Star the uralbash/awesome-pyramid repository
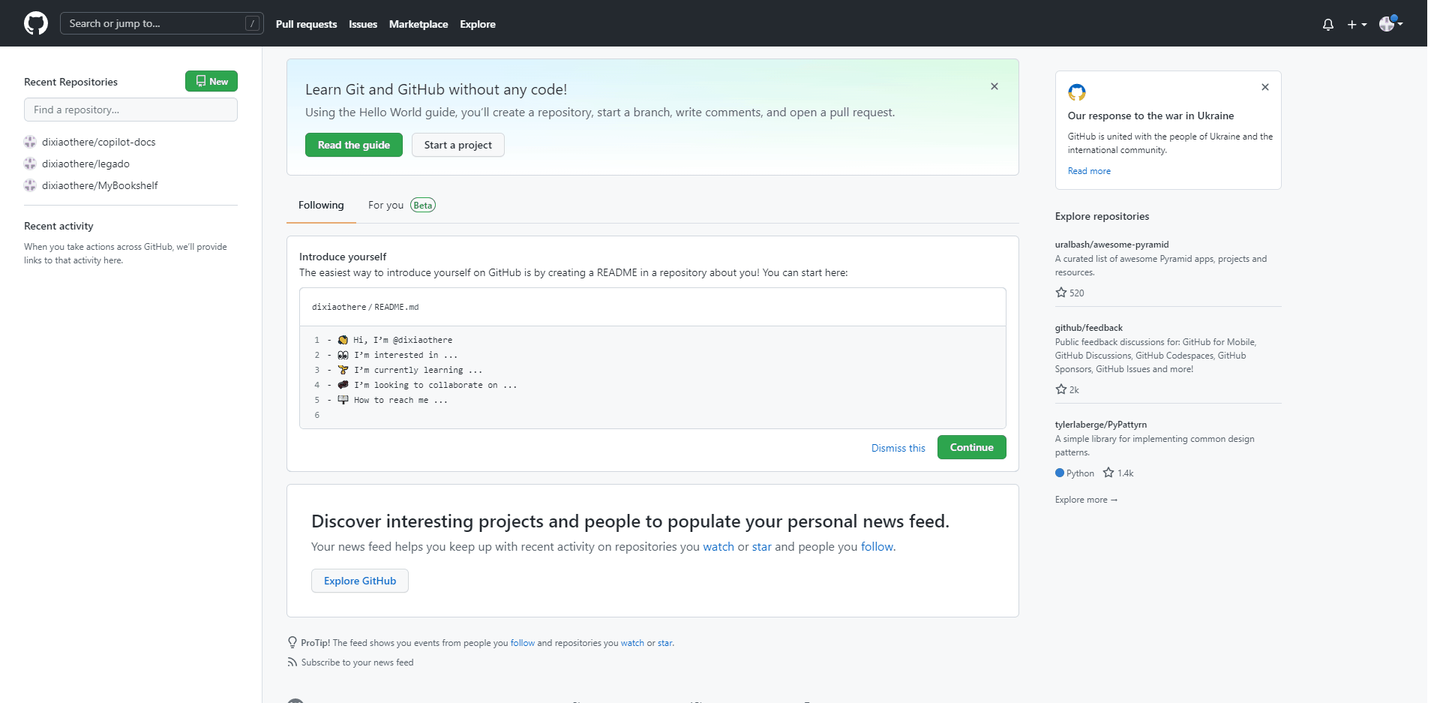The width and height of the screenshot is (1440, 703). (x=1061, y=293)
